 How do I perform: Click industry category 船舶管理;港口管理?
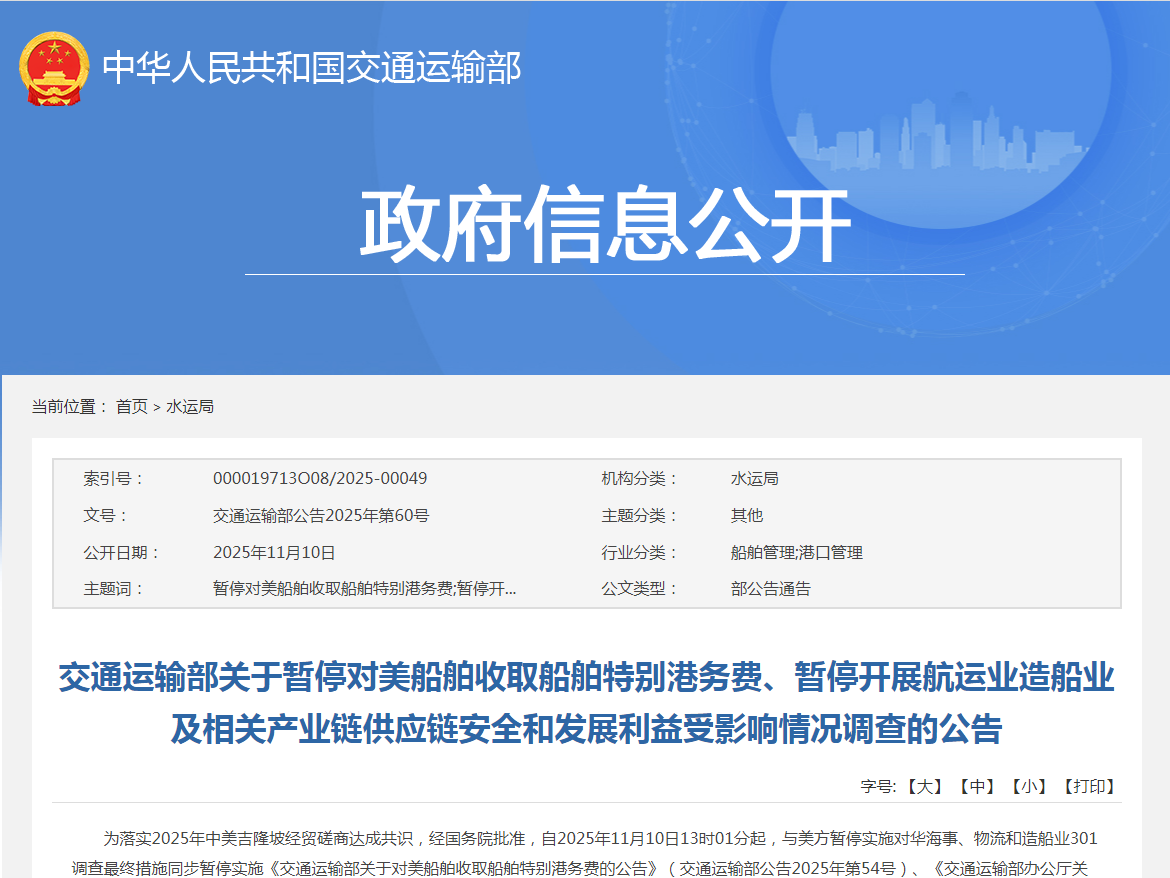796,552
